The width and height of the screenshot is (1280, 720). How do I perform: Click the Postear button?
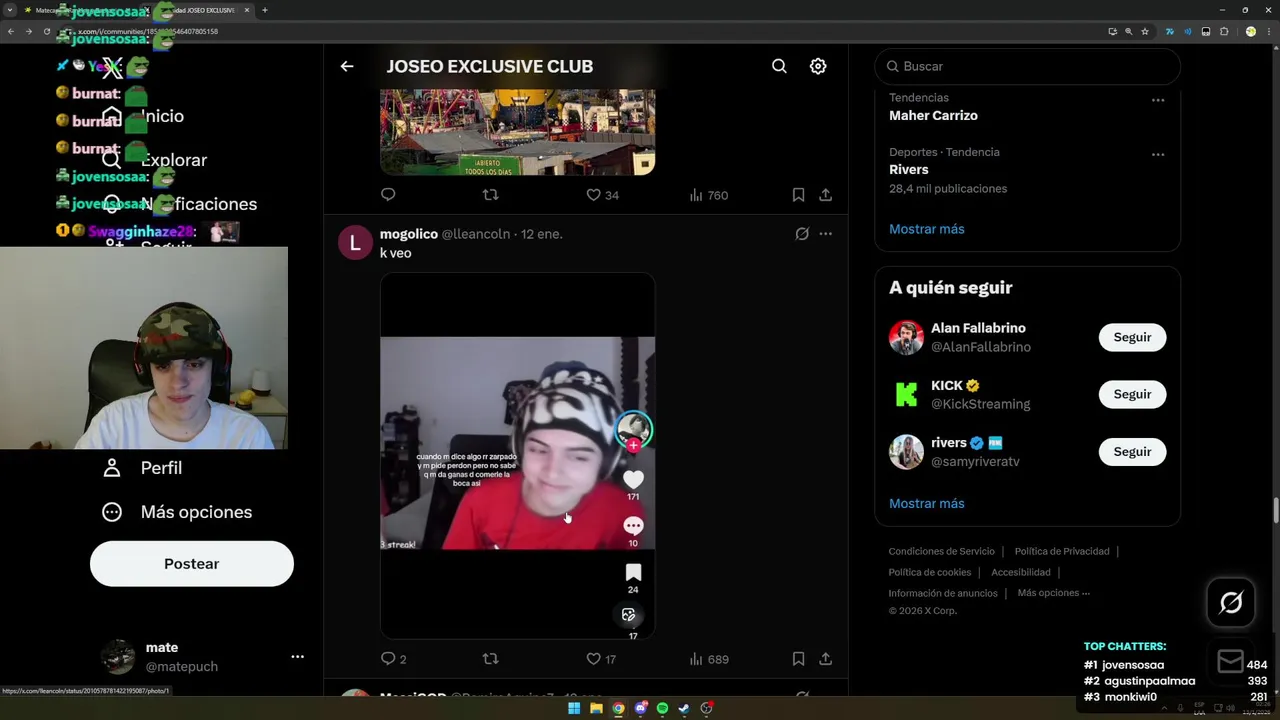192,564
